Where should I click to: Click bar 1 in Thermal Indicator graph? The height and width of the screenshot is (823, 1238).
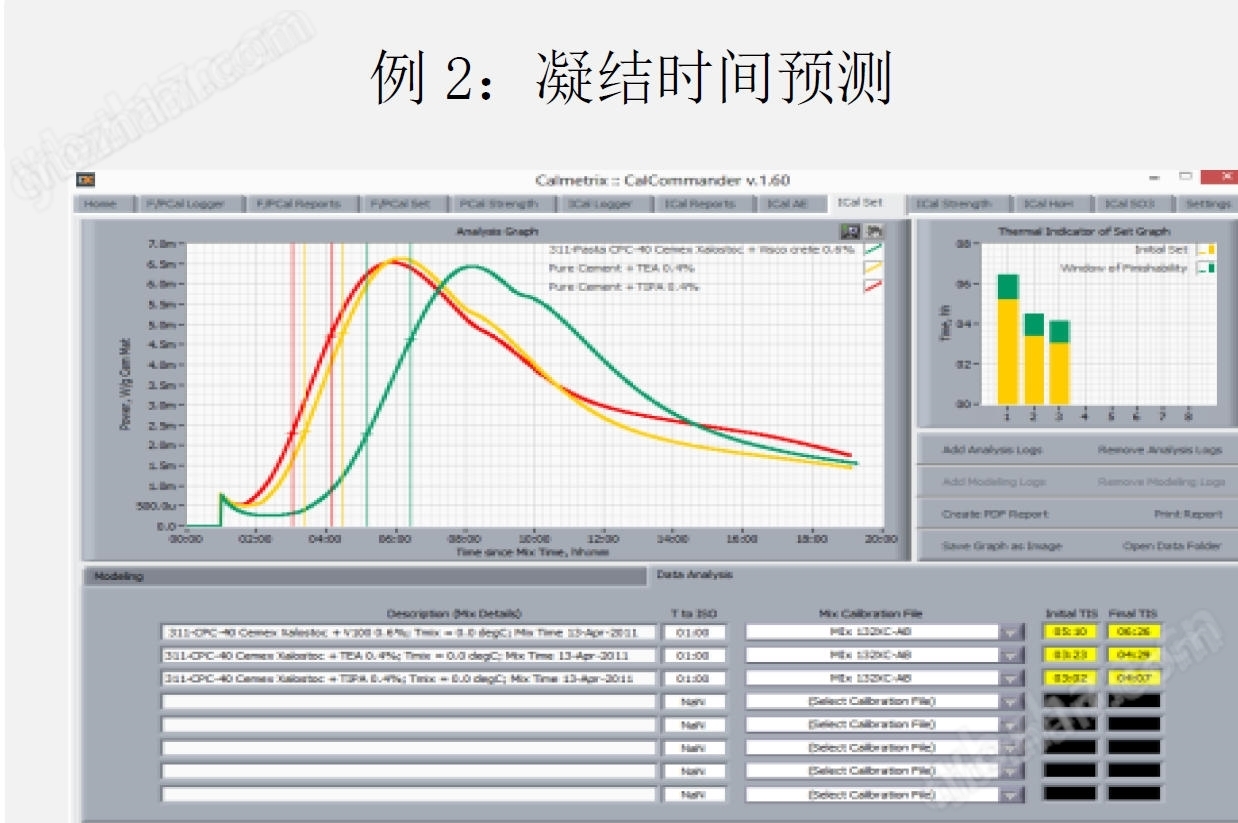pos(1008,339)
